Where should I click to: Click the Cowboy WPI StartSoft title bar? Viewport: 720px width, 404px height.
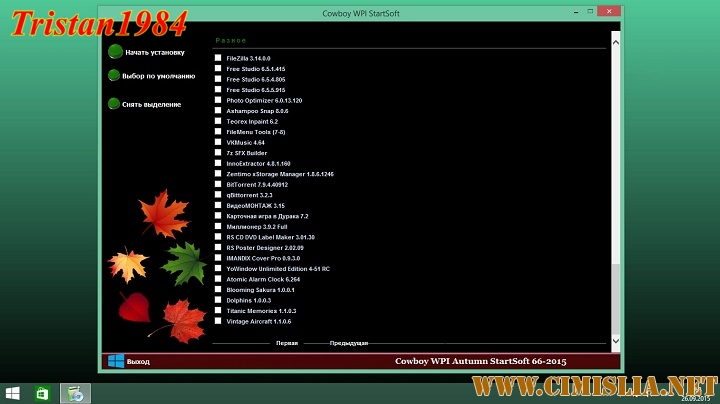[360, 13]
